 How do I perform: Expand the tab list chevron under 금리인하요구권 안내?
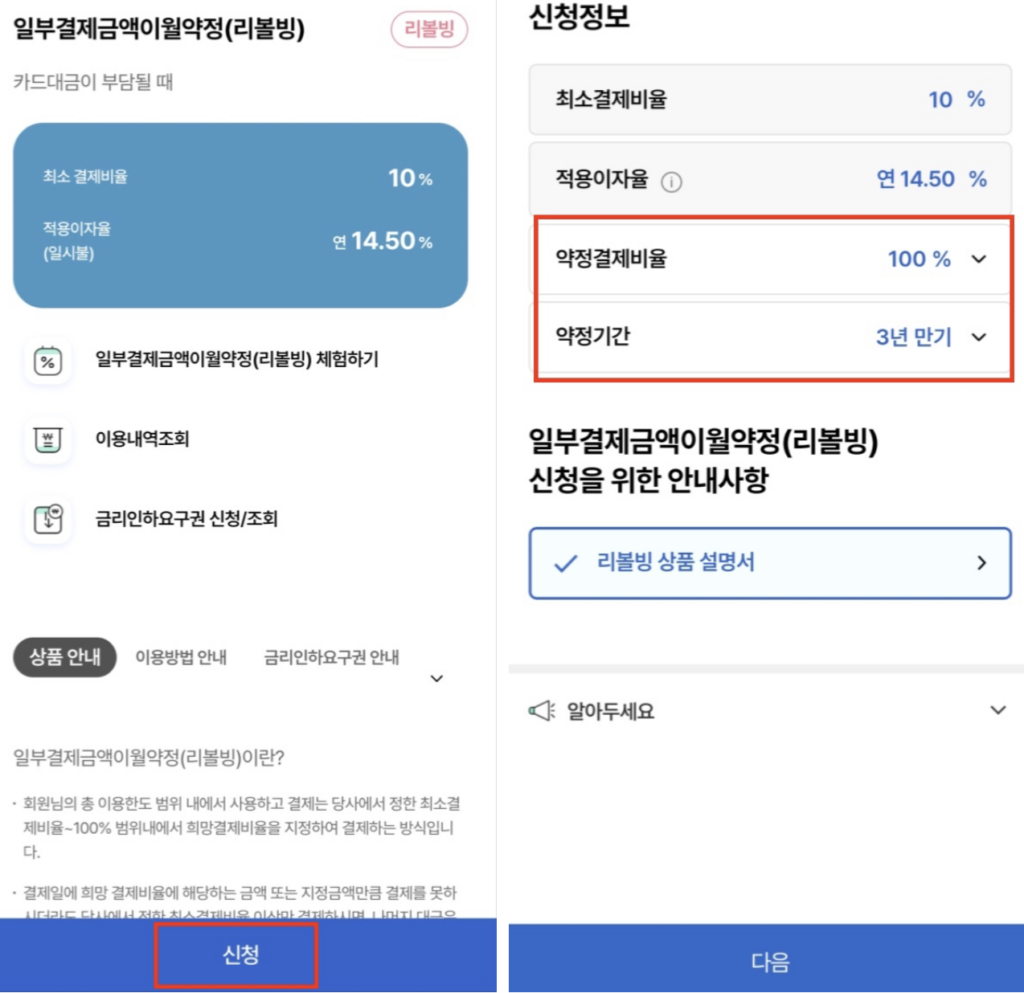click(436, 678)
